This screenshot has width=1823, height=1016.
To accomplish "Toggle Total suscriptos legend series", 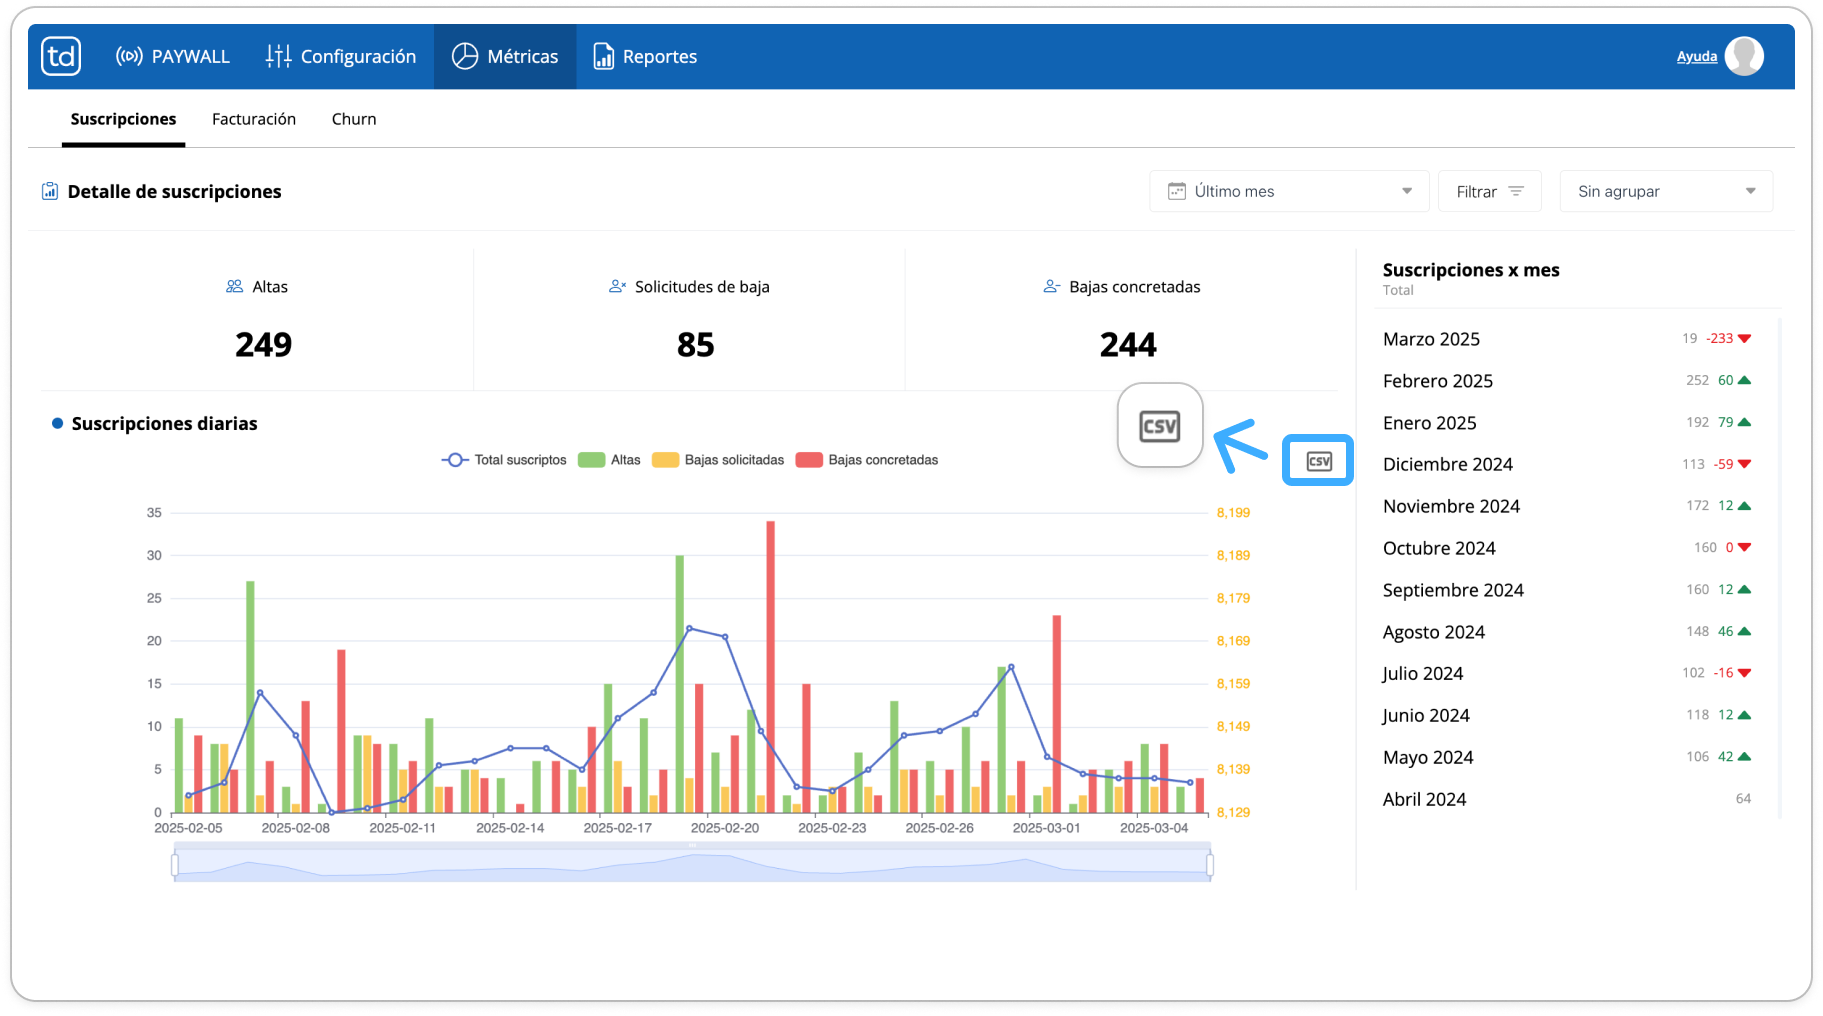I will (504, 460).
